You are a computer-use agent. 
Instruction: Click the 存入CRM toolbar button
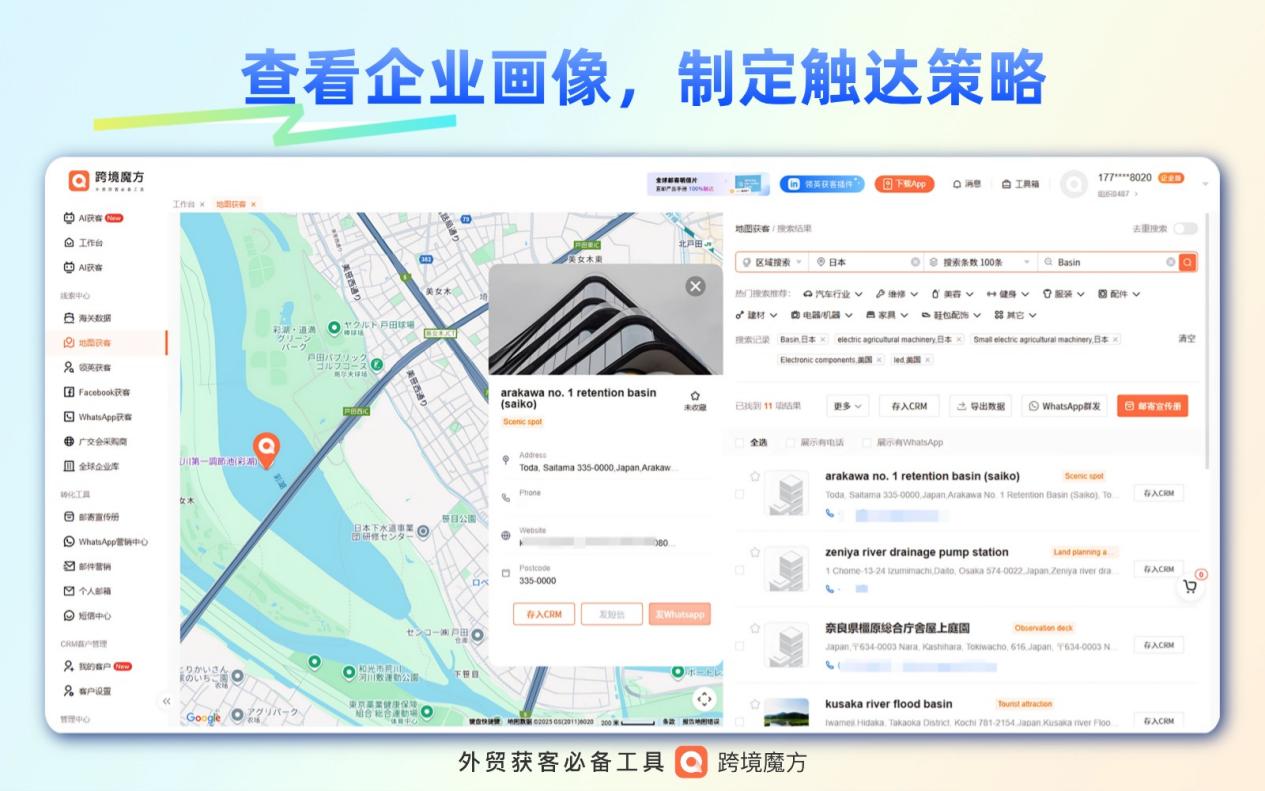(x=909, y=406)
